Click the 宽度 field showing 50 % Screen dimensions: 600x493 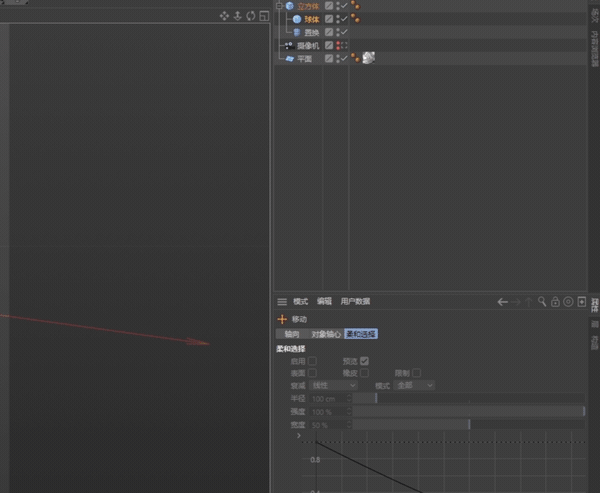pos(328,424)
